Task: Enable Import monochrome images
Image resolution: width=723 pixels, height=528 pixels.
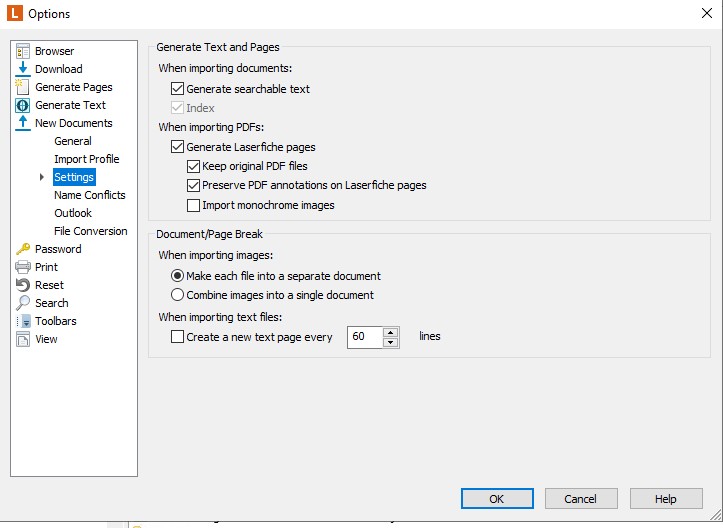Action: pos(194,205)
